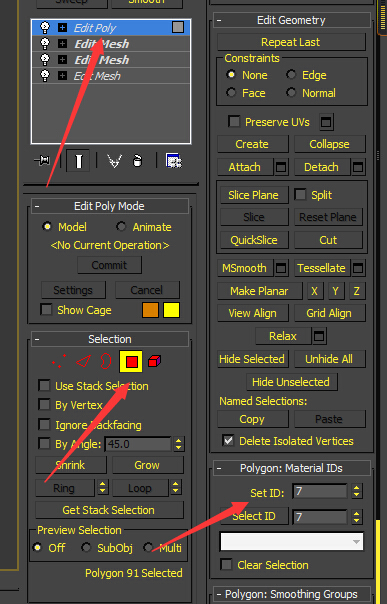The image size is (387, 604).
Task: Increment the Set ID spinner
Action: (x=357, y=488)
